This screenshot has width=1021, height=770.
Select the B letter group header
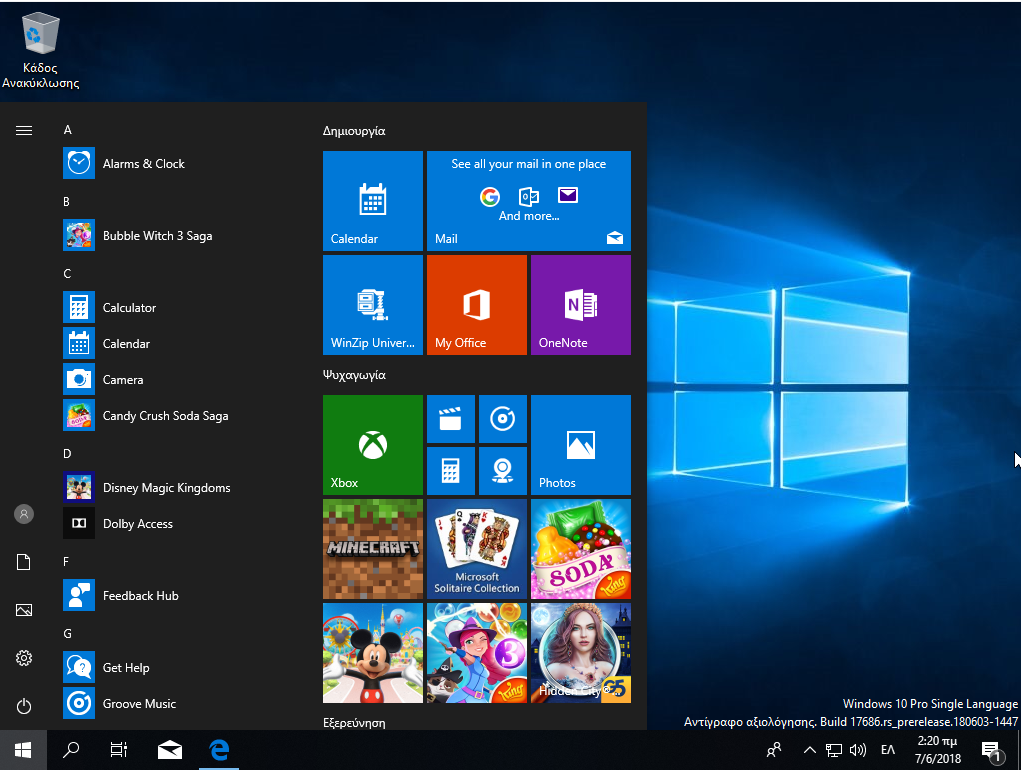[x=66, y=202]
